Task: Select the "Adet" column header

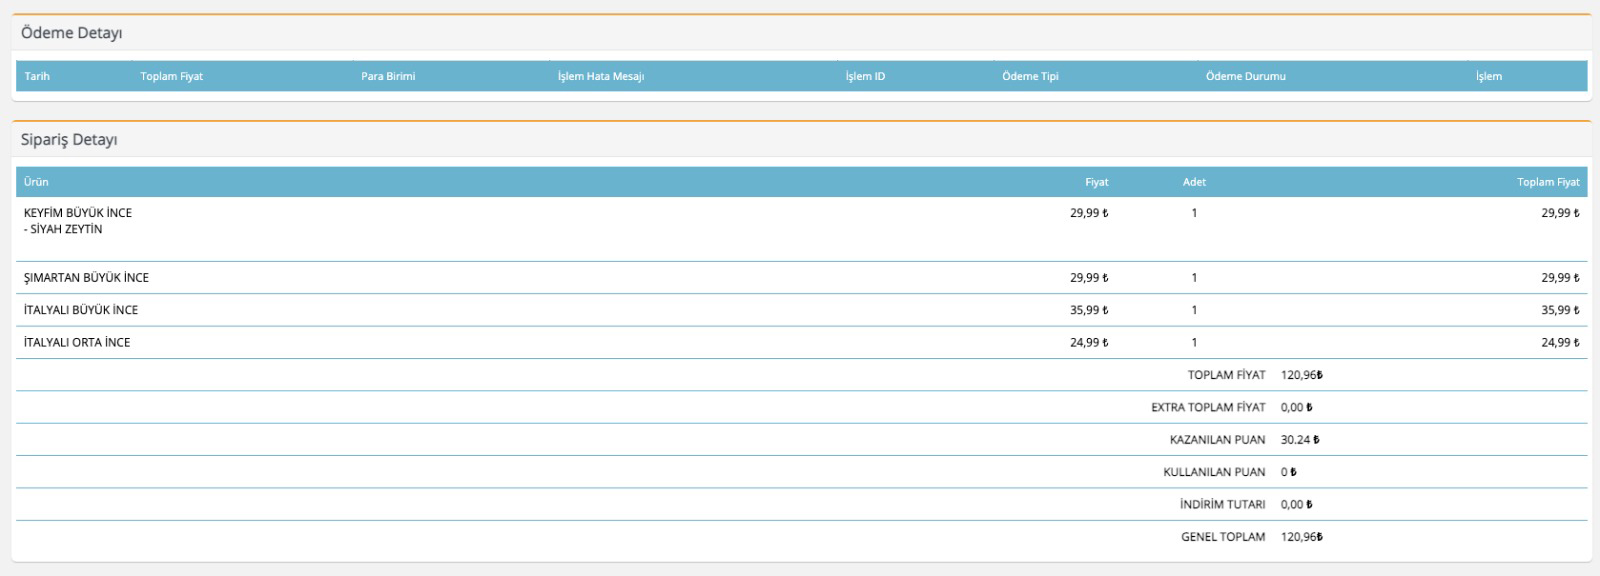Action: click(x=1194, y=182)
